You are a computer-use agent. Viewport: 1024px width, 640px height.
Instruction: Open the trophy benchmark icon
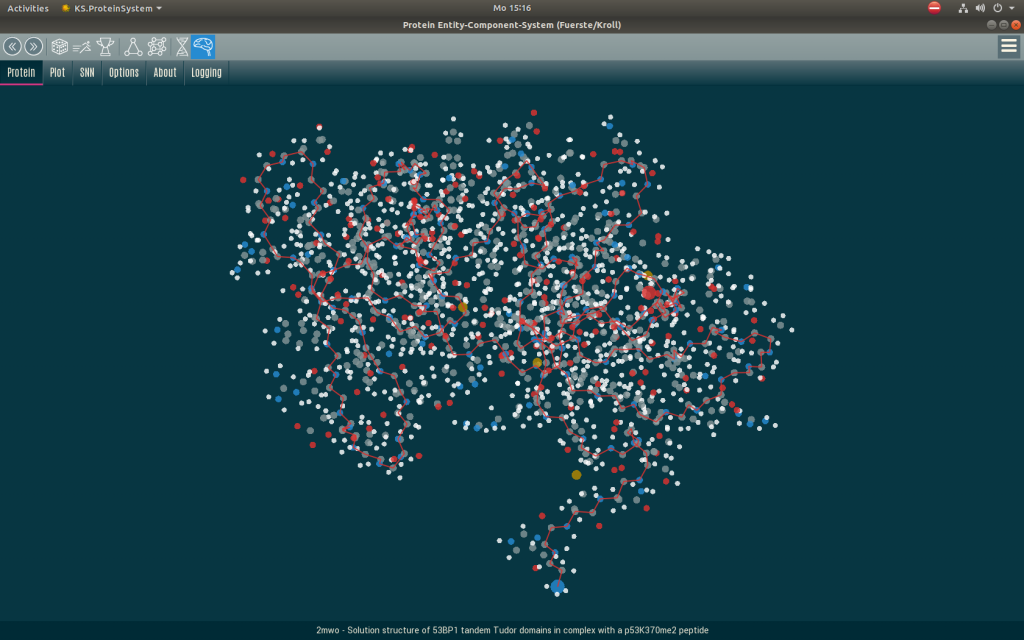coord(105,46)
